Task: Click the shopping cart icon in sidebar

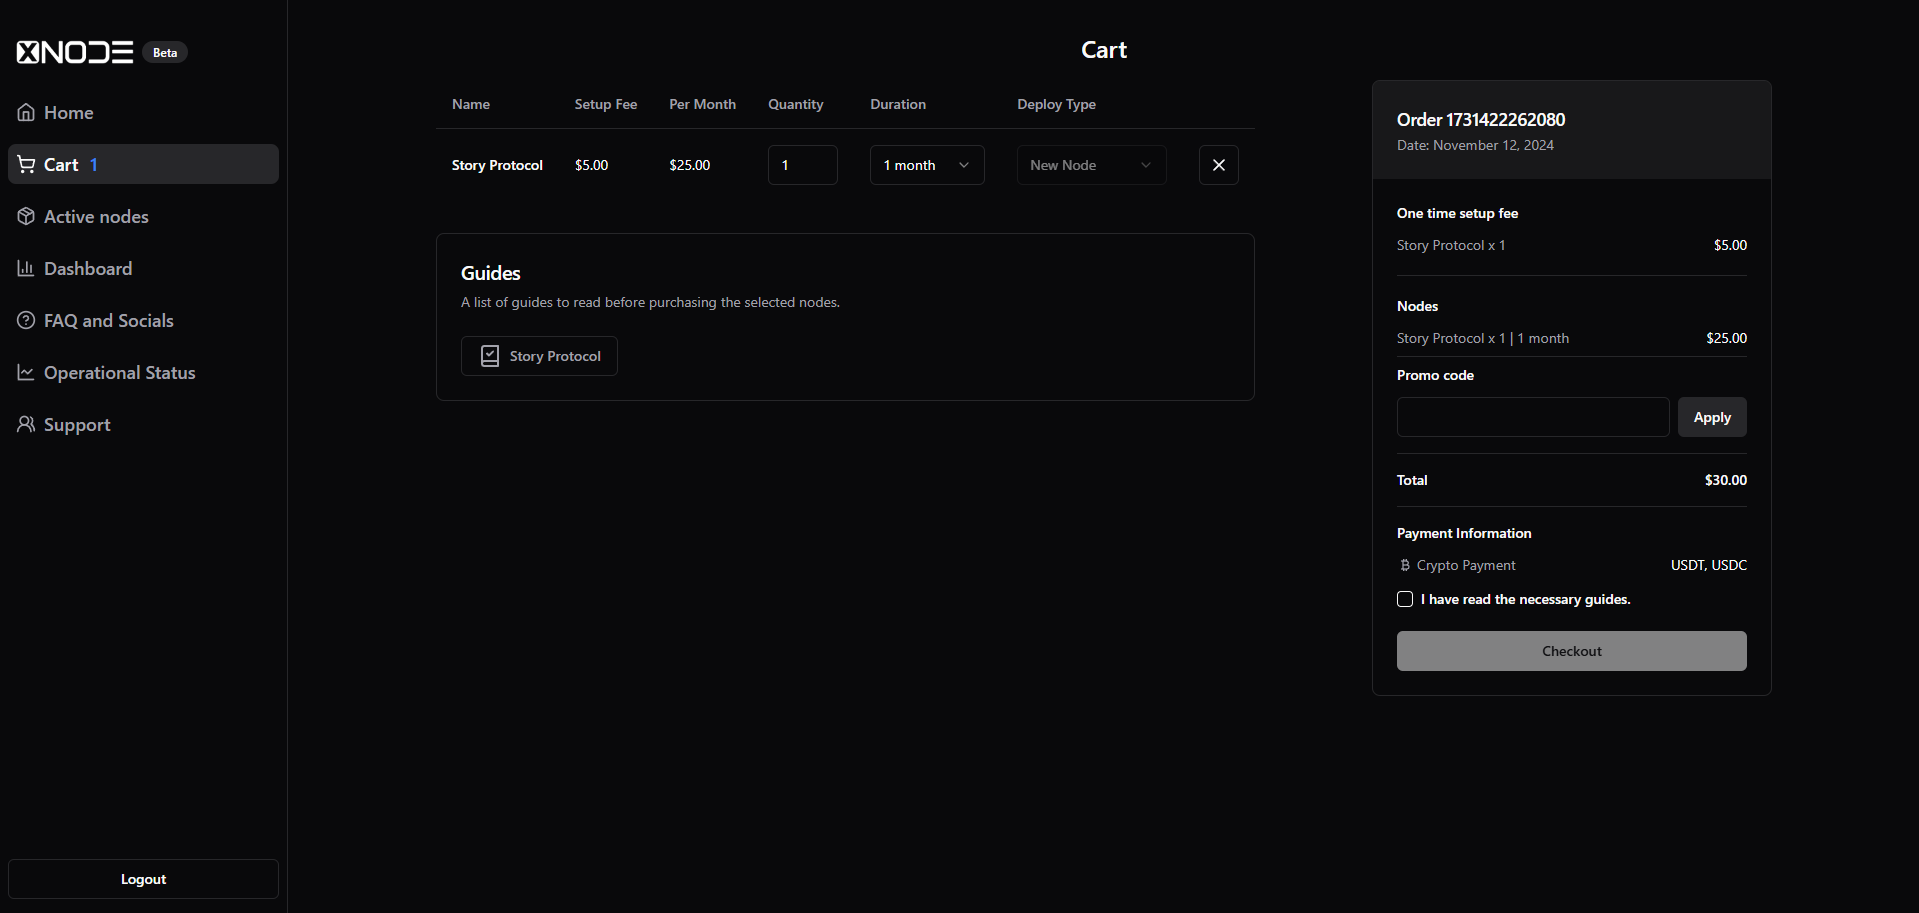Action: tap(26, 165)
